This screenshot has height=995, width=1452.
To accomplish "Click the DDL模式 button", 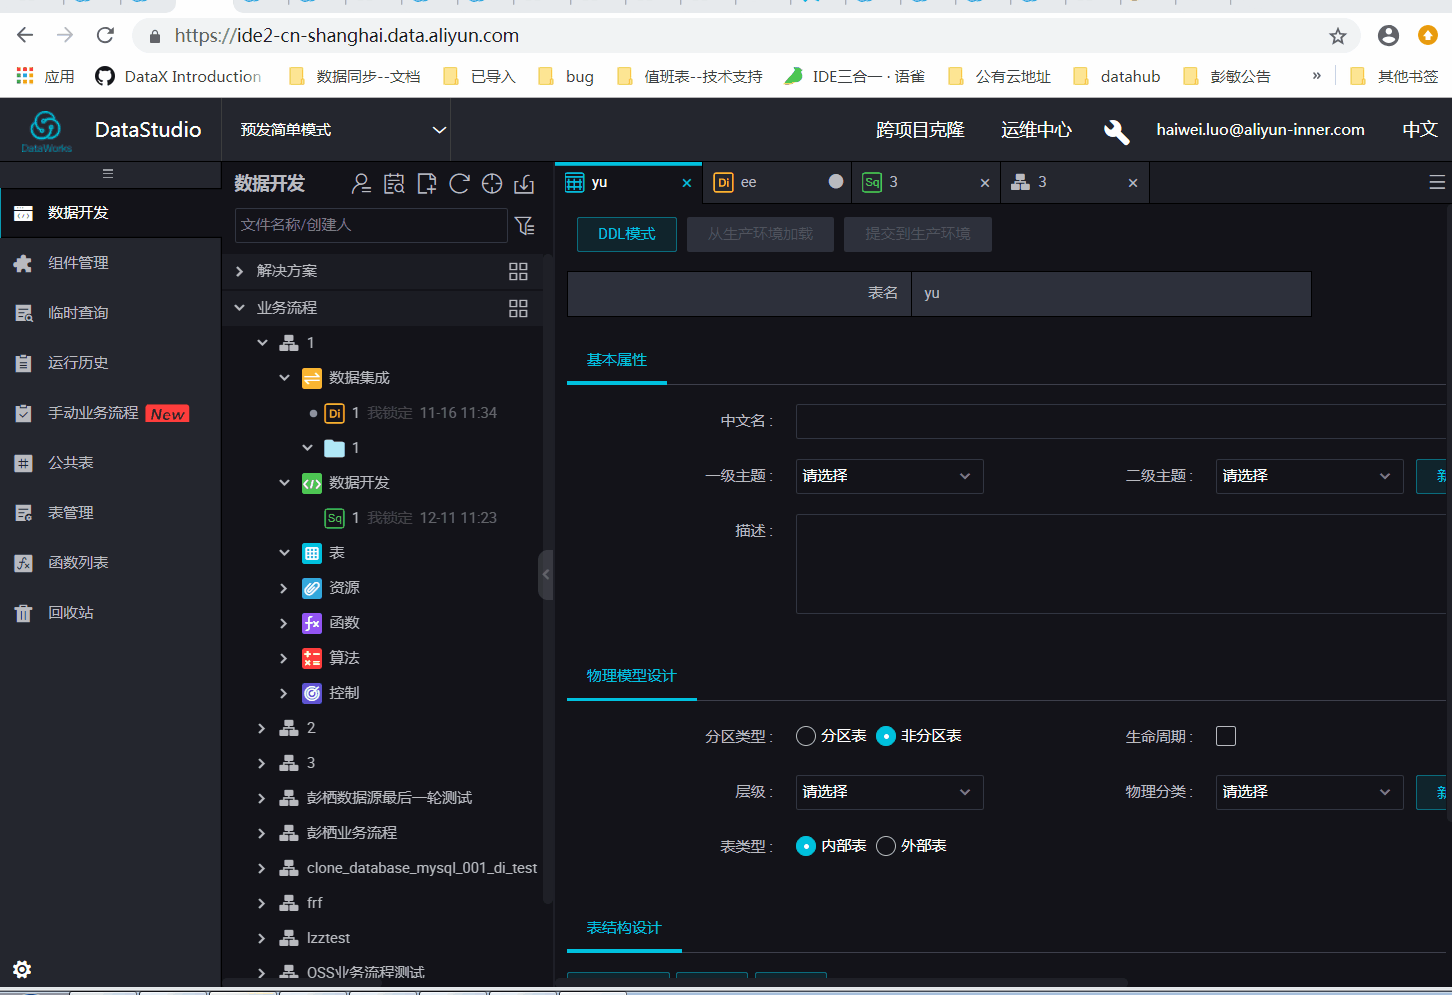I will 627,234.
